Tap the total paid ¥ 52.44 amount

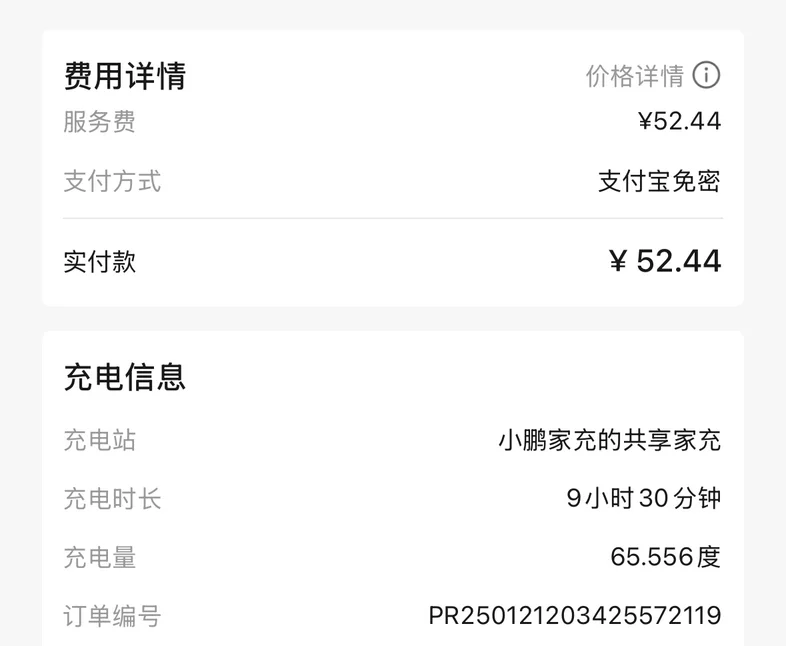665,261
